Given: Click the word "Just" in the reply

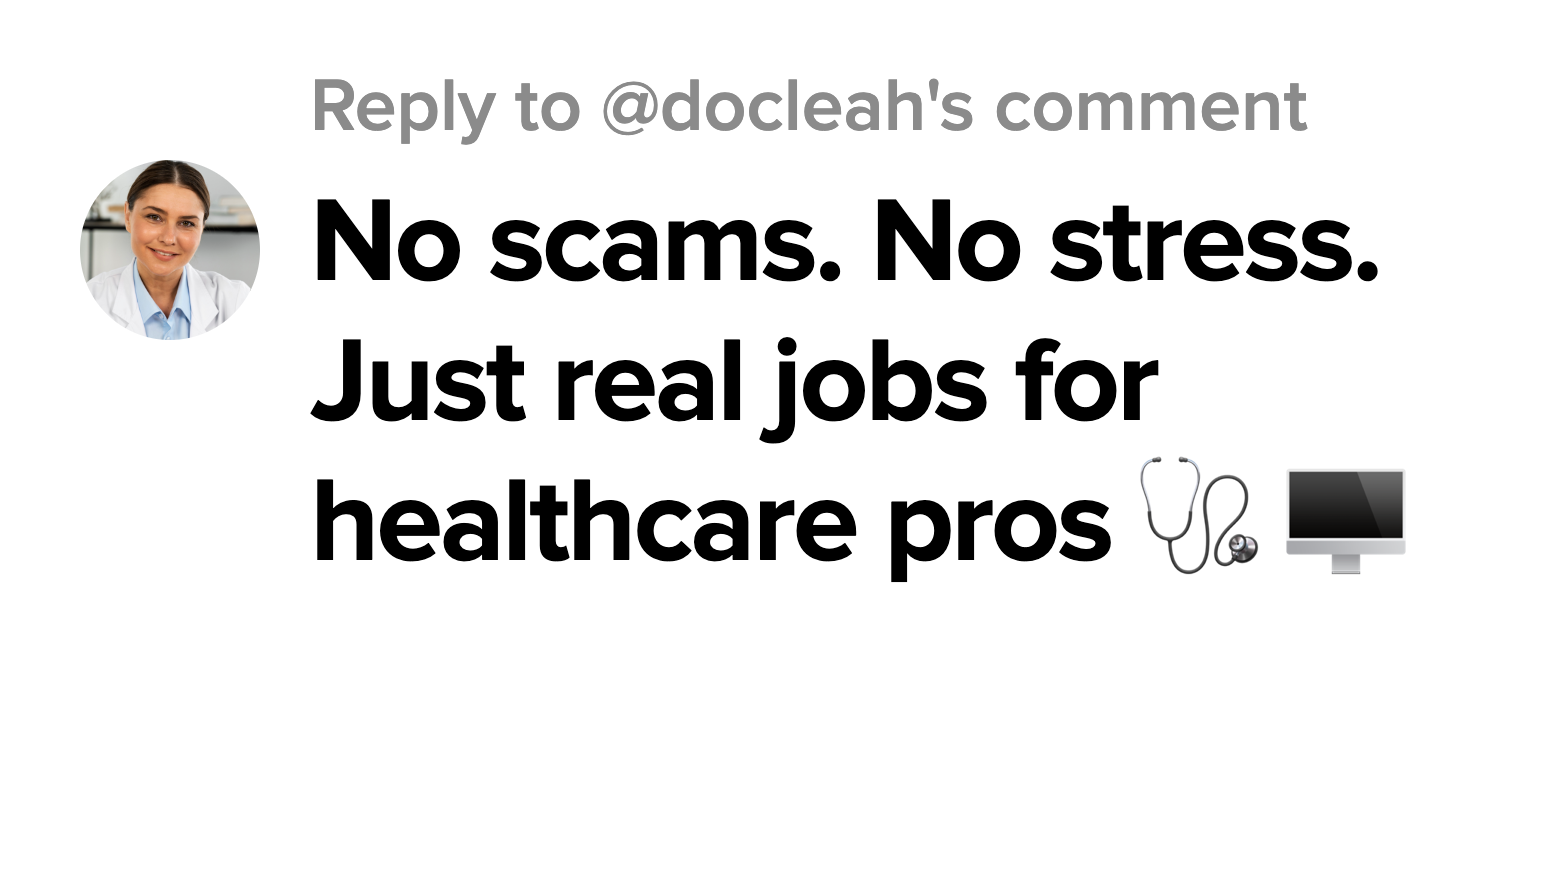Looking at the screenshot, I should pos(419,380).
